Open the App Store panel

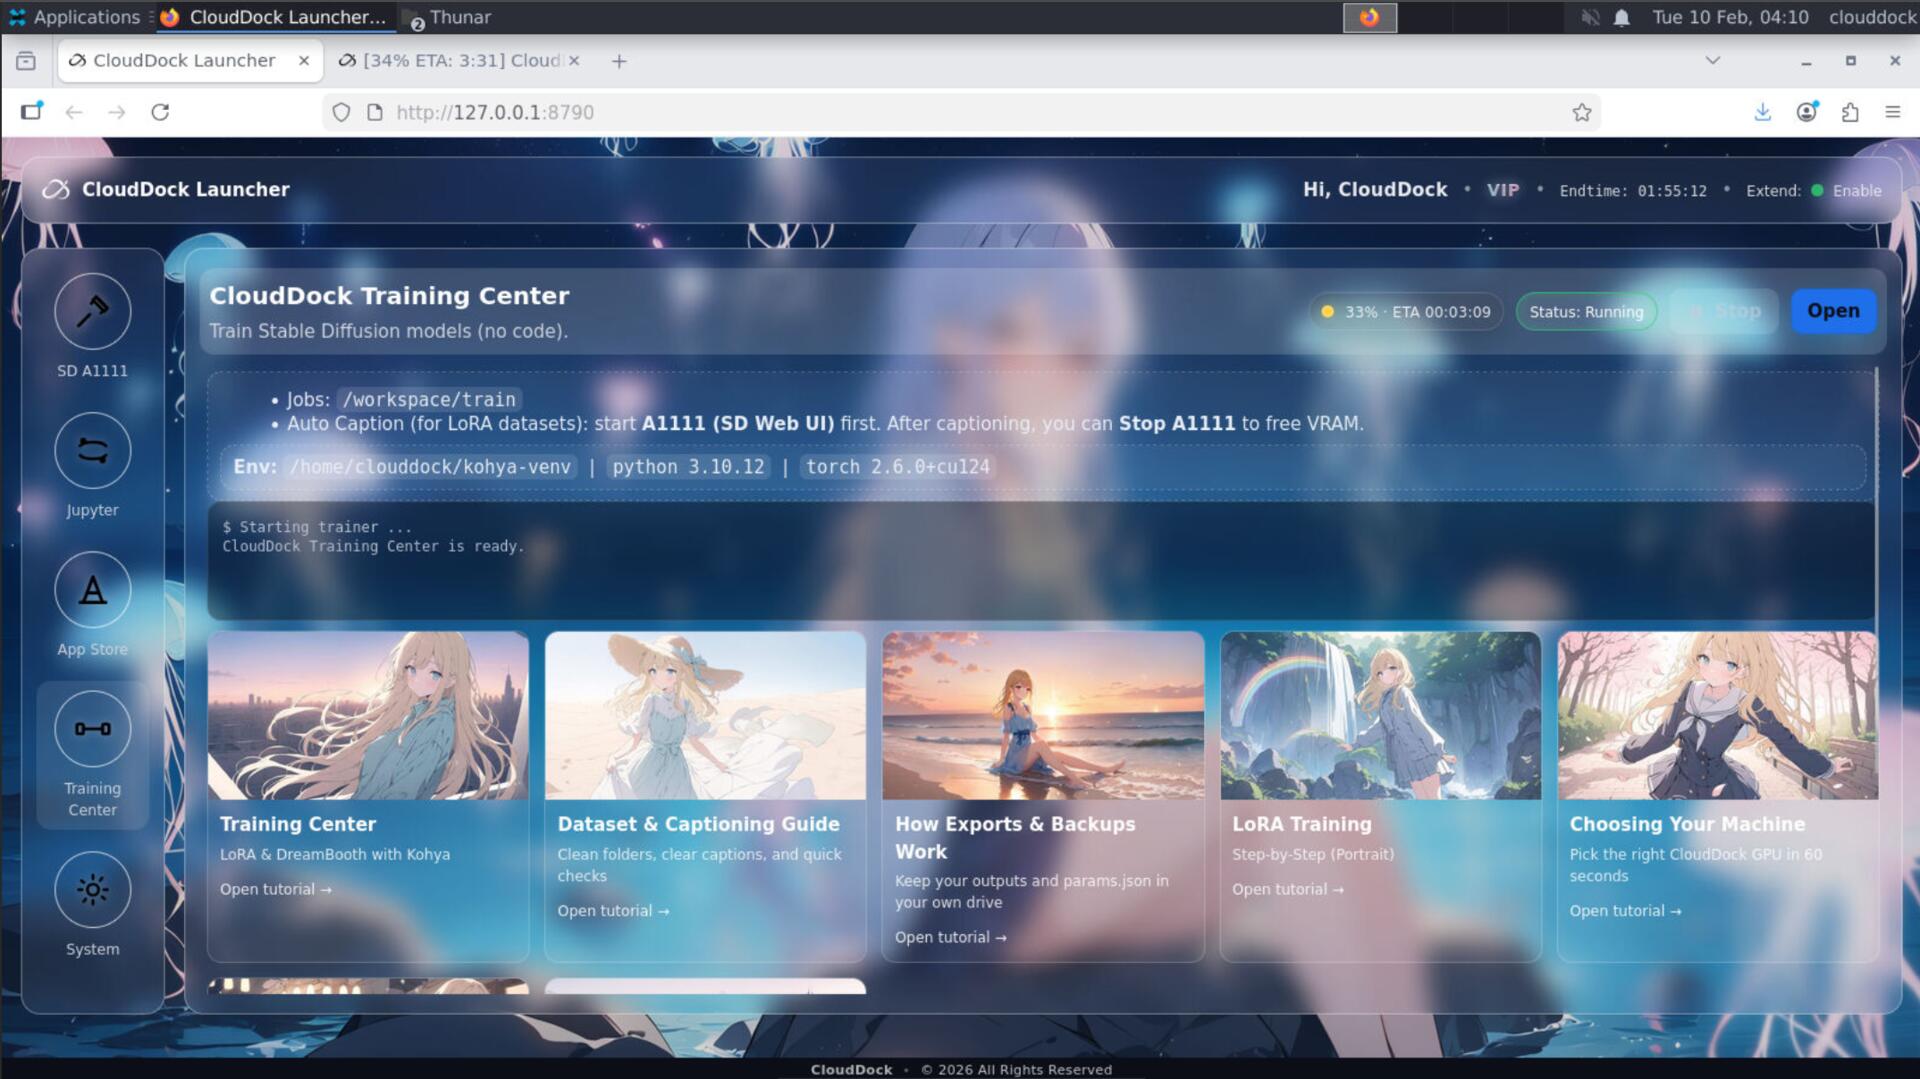[x=92, y=590]
